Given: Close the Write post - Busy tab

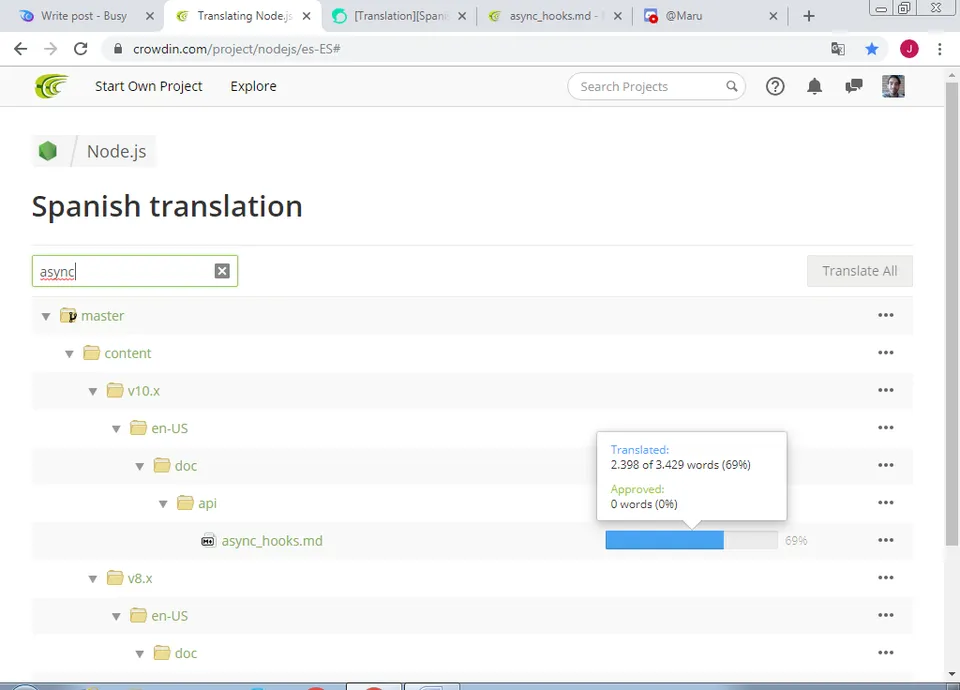Looking at the screenshot, I should 150,16.
